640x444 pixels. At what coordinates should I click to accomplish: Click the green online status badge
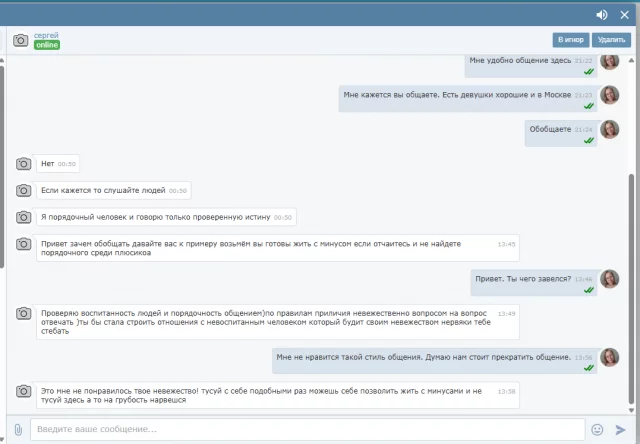[x=47, y=45]
